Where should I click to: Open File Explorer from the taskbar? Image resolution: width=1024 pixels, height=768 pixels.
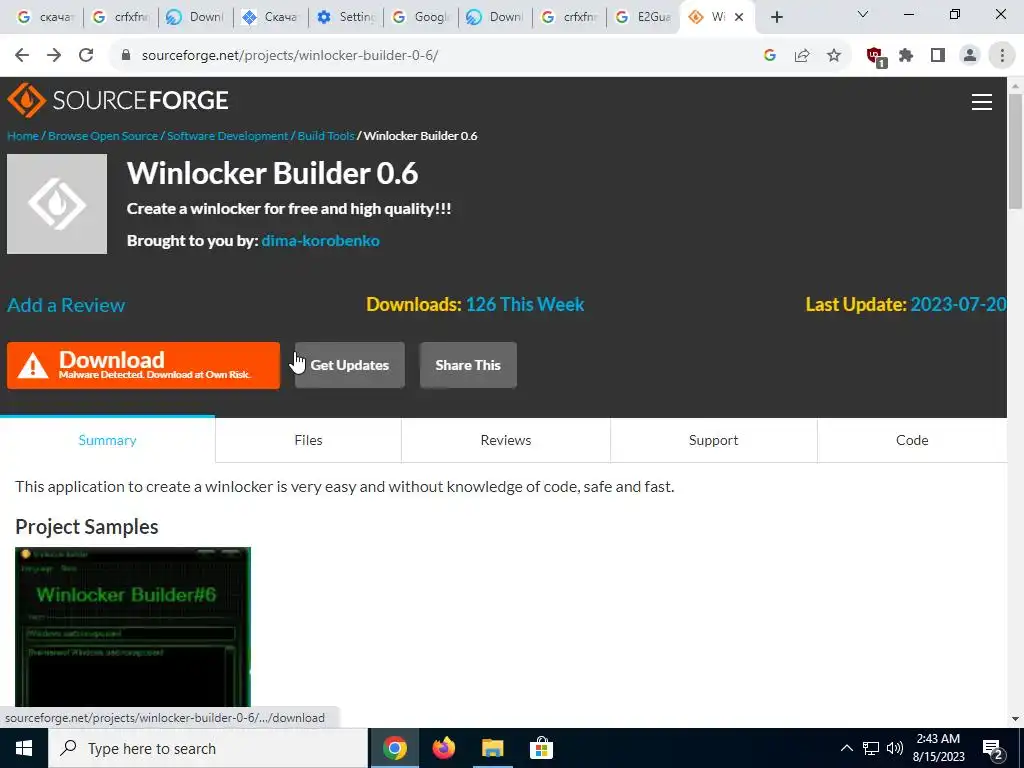(492, 748)
